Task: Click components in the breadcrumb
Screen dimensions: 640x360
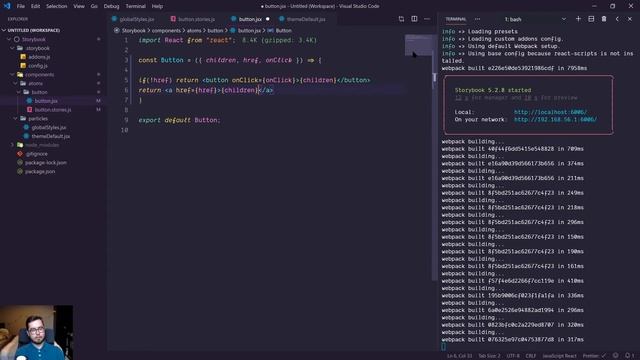Action: pos(166,31)
